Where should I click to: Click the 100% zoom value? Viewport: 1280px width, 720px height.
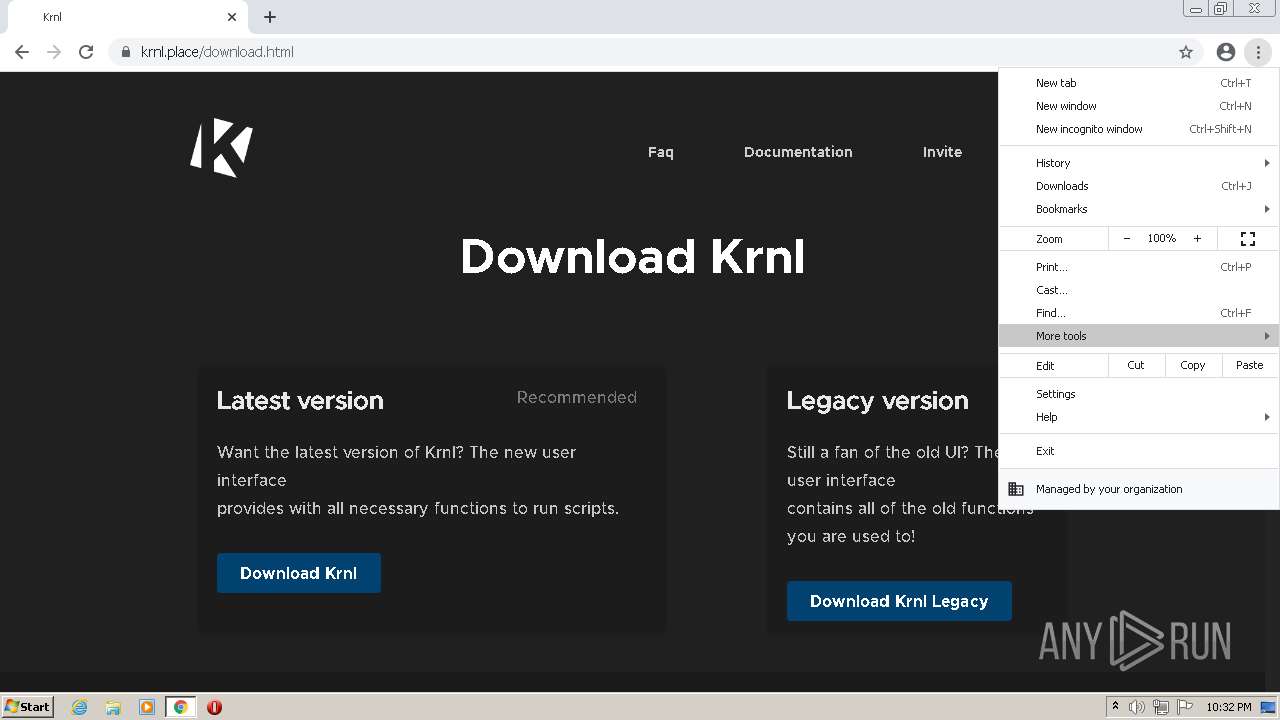point(1162,239)
